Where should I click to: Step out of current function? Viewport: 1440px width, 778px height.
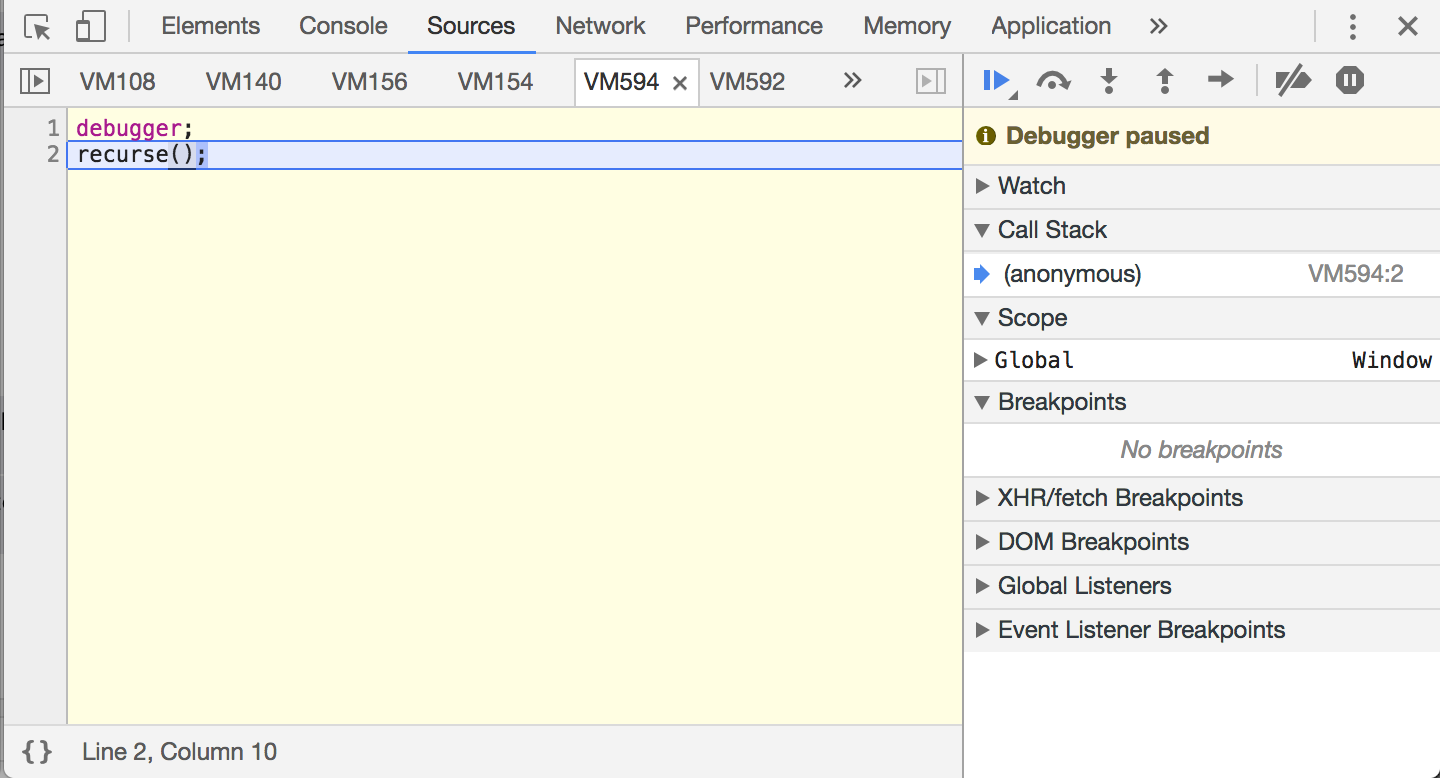pyautogui.click(x=1165, y=81)
